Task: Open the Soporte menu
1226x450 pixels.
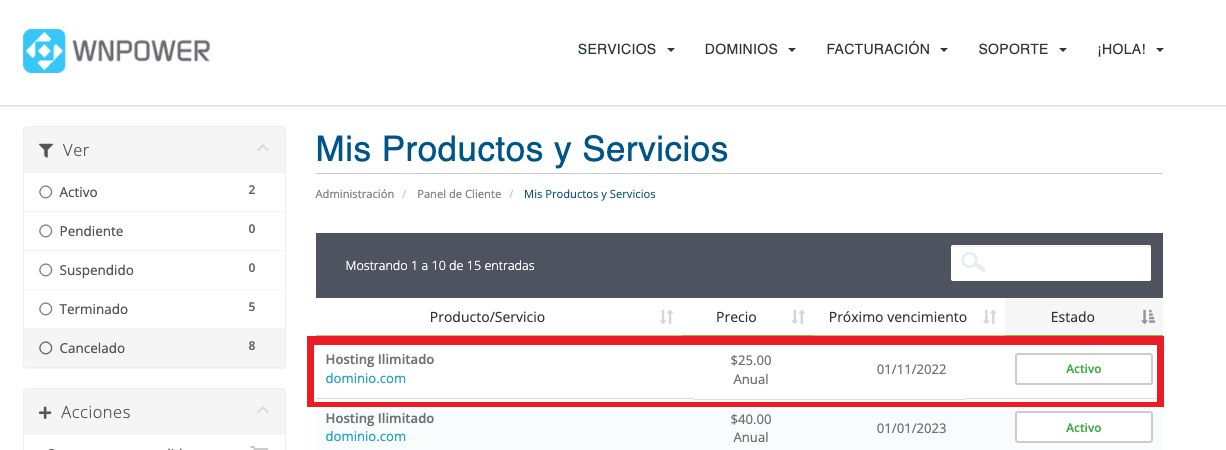Action: point(1023,49)
